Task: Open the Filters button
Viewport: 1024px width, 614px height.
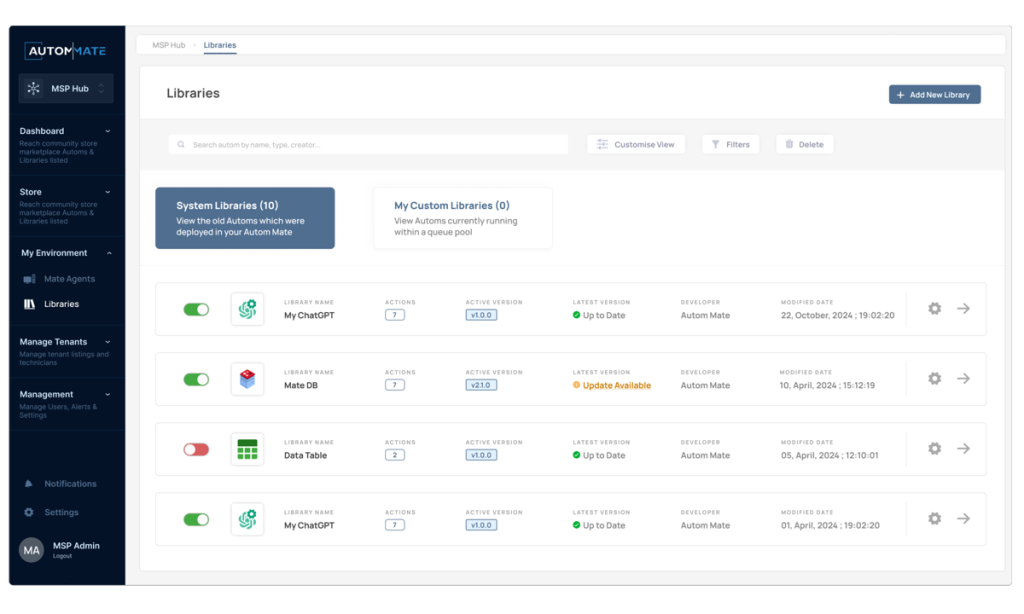Action: [x=730, y=145]
